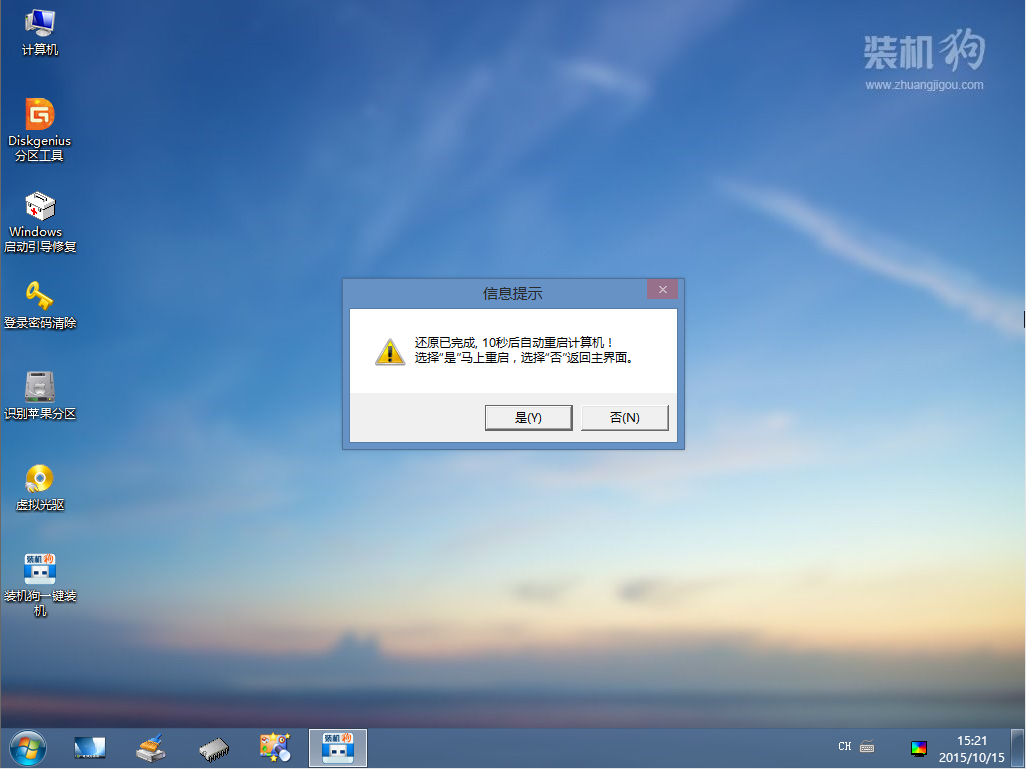The width and height of the screenshot is (1026, 769).
Task: Click 否(N) to return to main interface
Action: (624, 417)
